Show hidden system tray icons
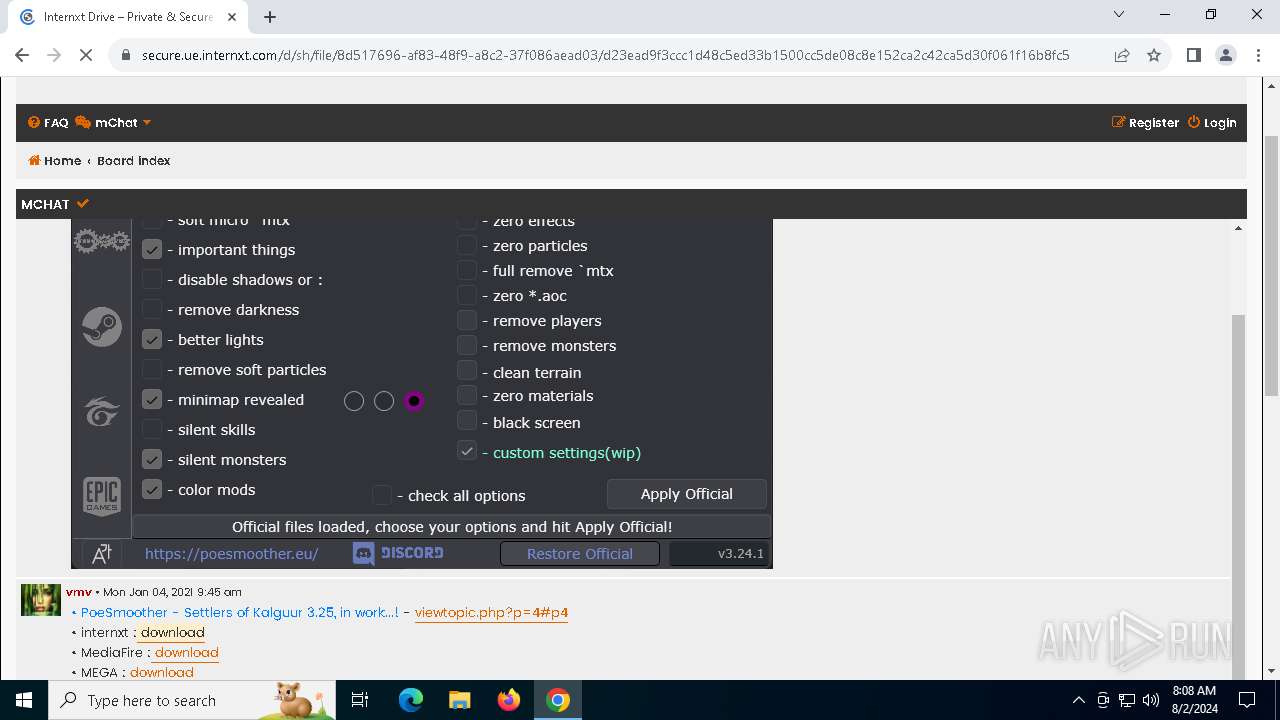 click(x=1078, y=700)
